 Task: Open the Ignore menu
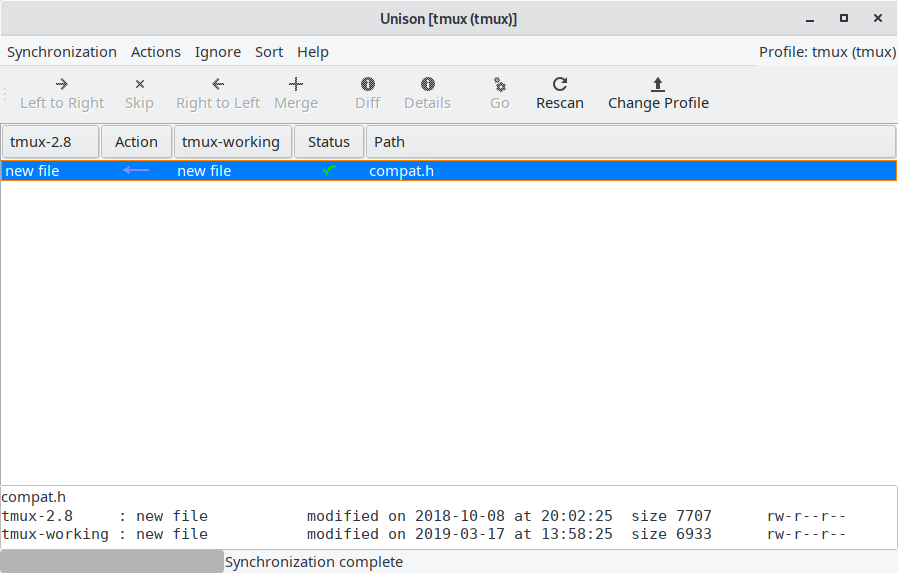pos(218,52)
